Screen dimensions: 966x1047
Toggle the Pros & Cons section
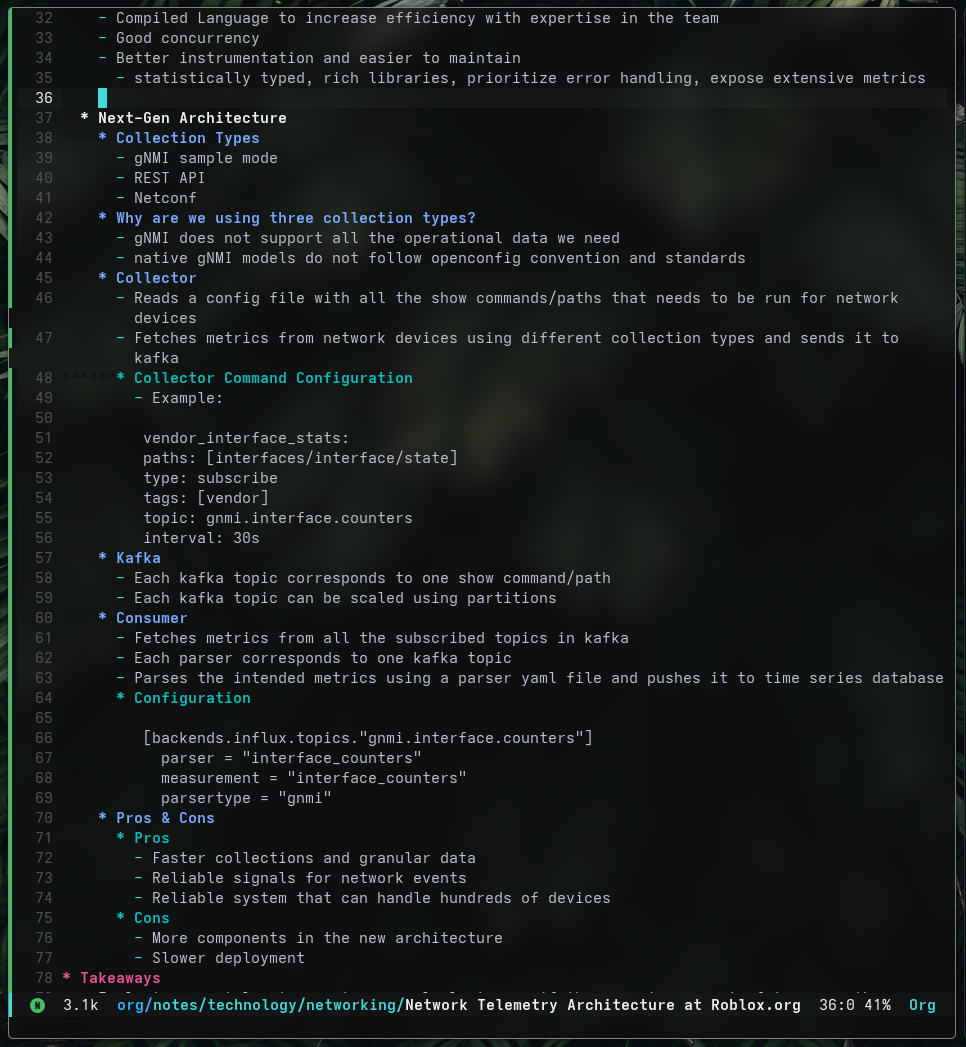tap(165, 818)
